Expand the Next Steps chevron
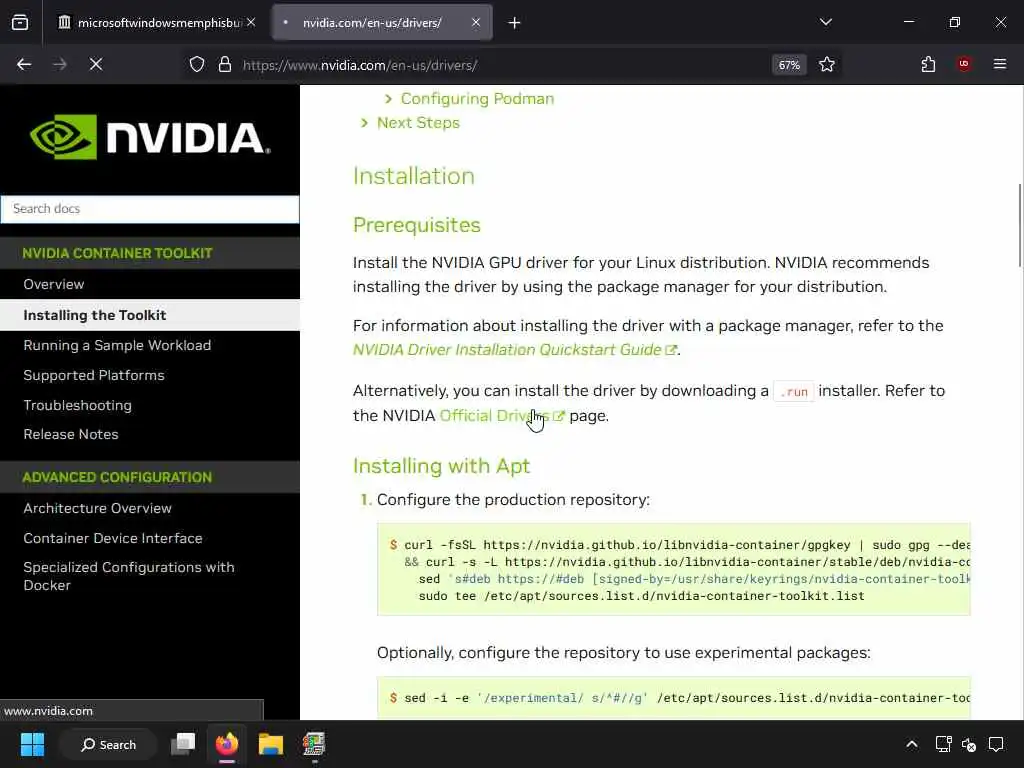The width and height of the screenshot is (1024, 768). point(364,123)
